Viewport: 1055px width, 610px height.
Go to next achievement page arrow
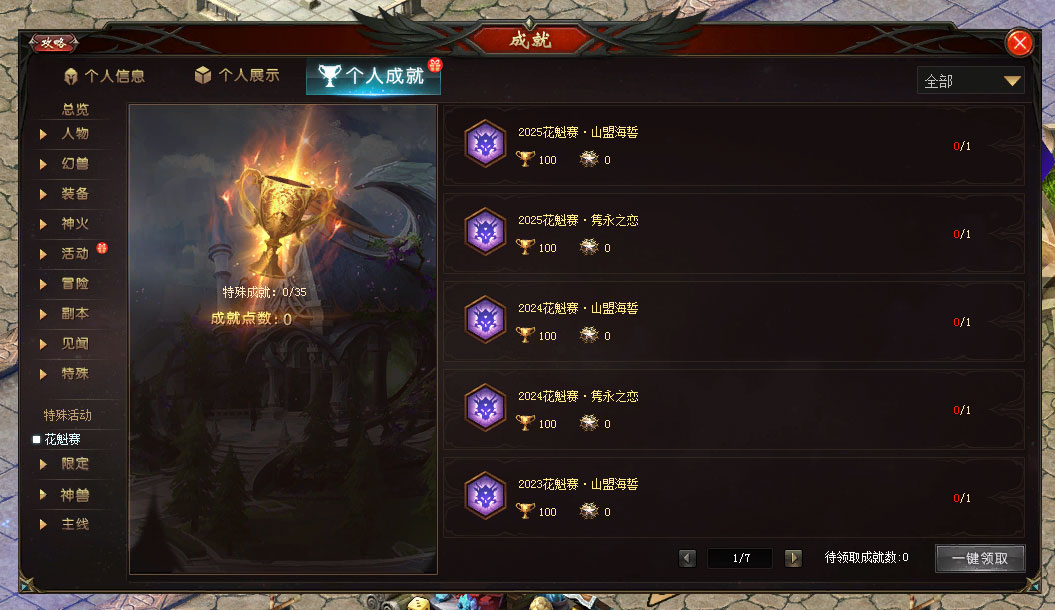793,558
